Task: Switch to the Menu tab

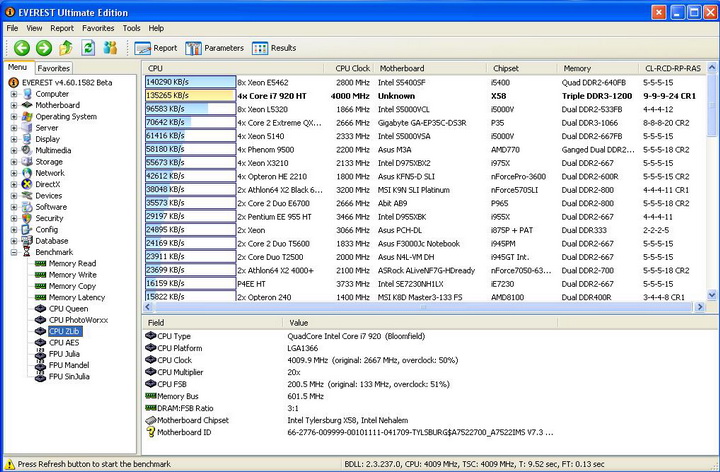Action: (x=17, y=67)
